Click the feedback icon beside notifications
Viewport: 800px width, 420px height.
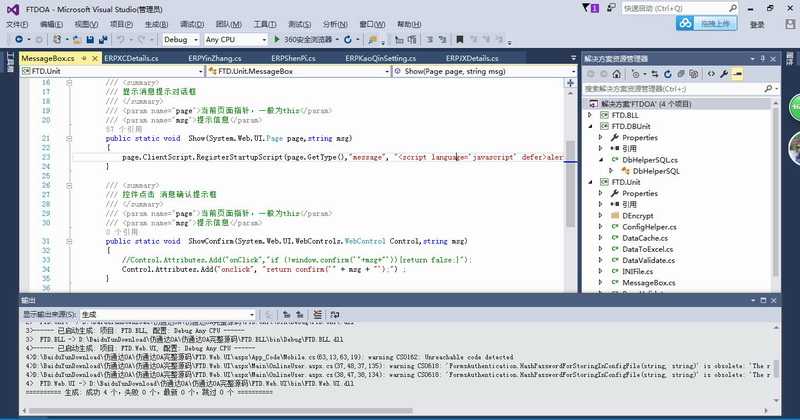(611, 8)
